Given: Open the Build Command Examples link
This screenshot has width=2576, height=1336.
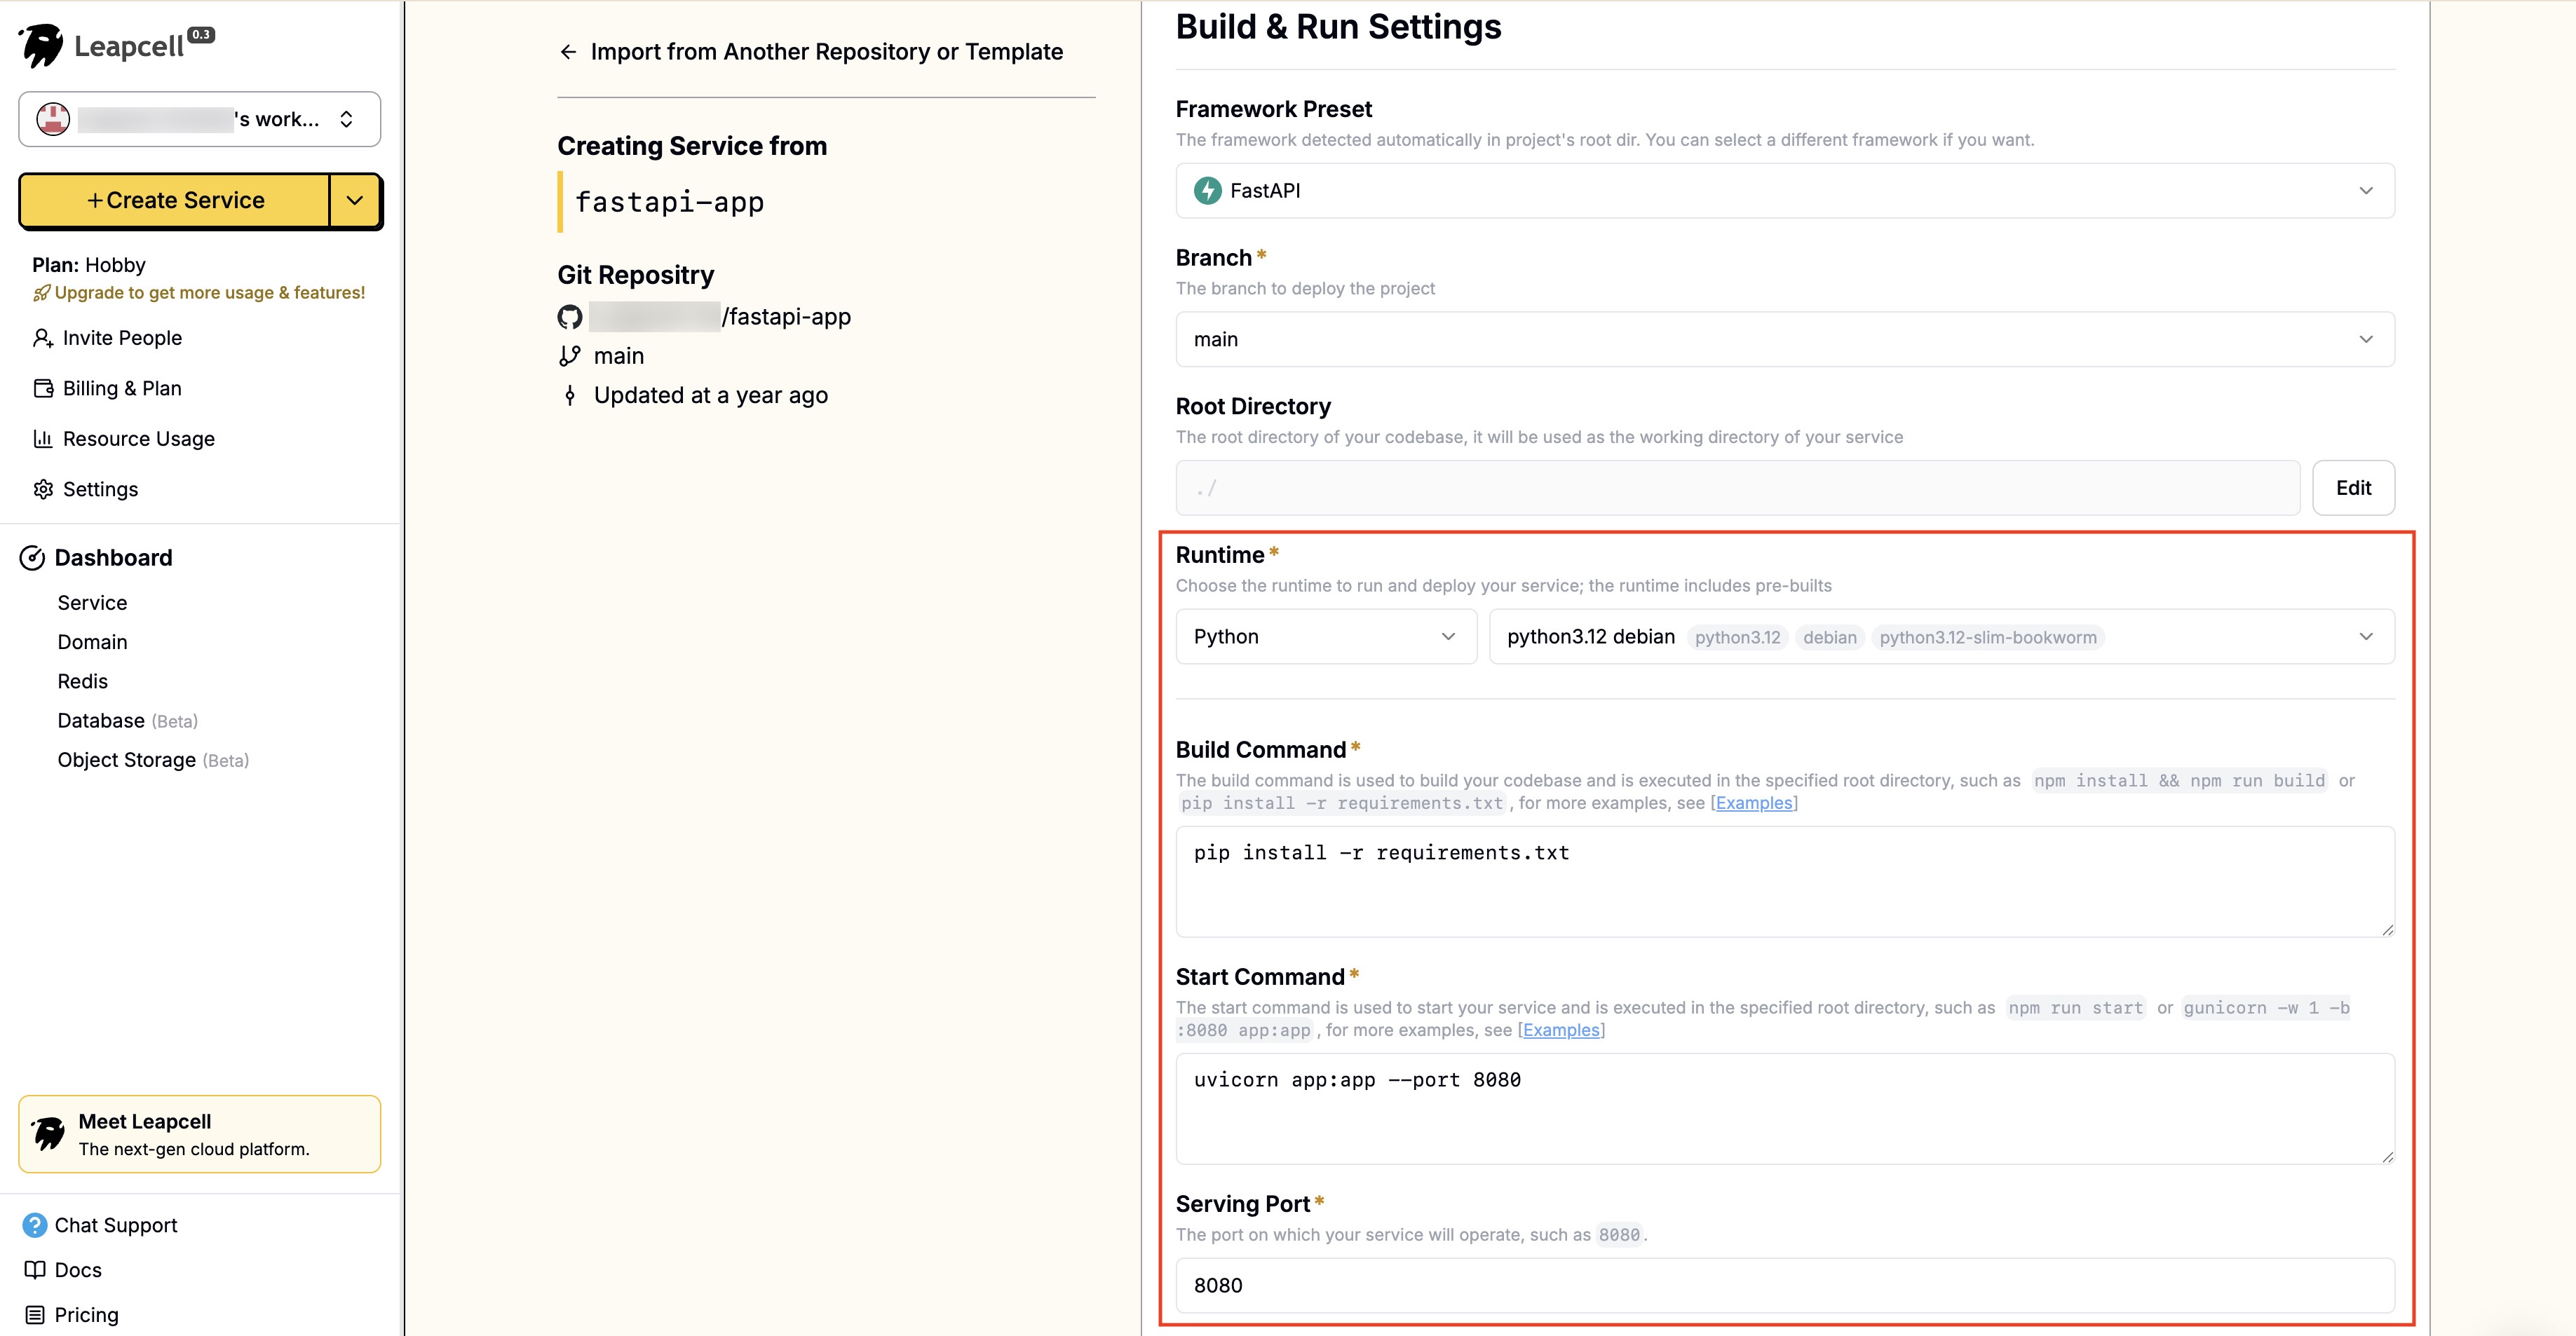Looking at the screenshot, I should [x=1754, y=803].
